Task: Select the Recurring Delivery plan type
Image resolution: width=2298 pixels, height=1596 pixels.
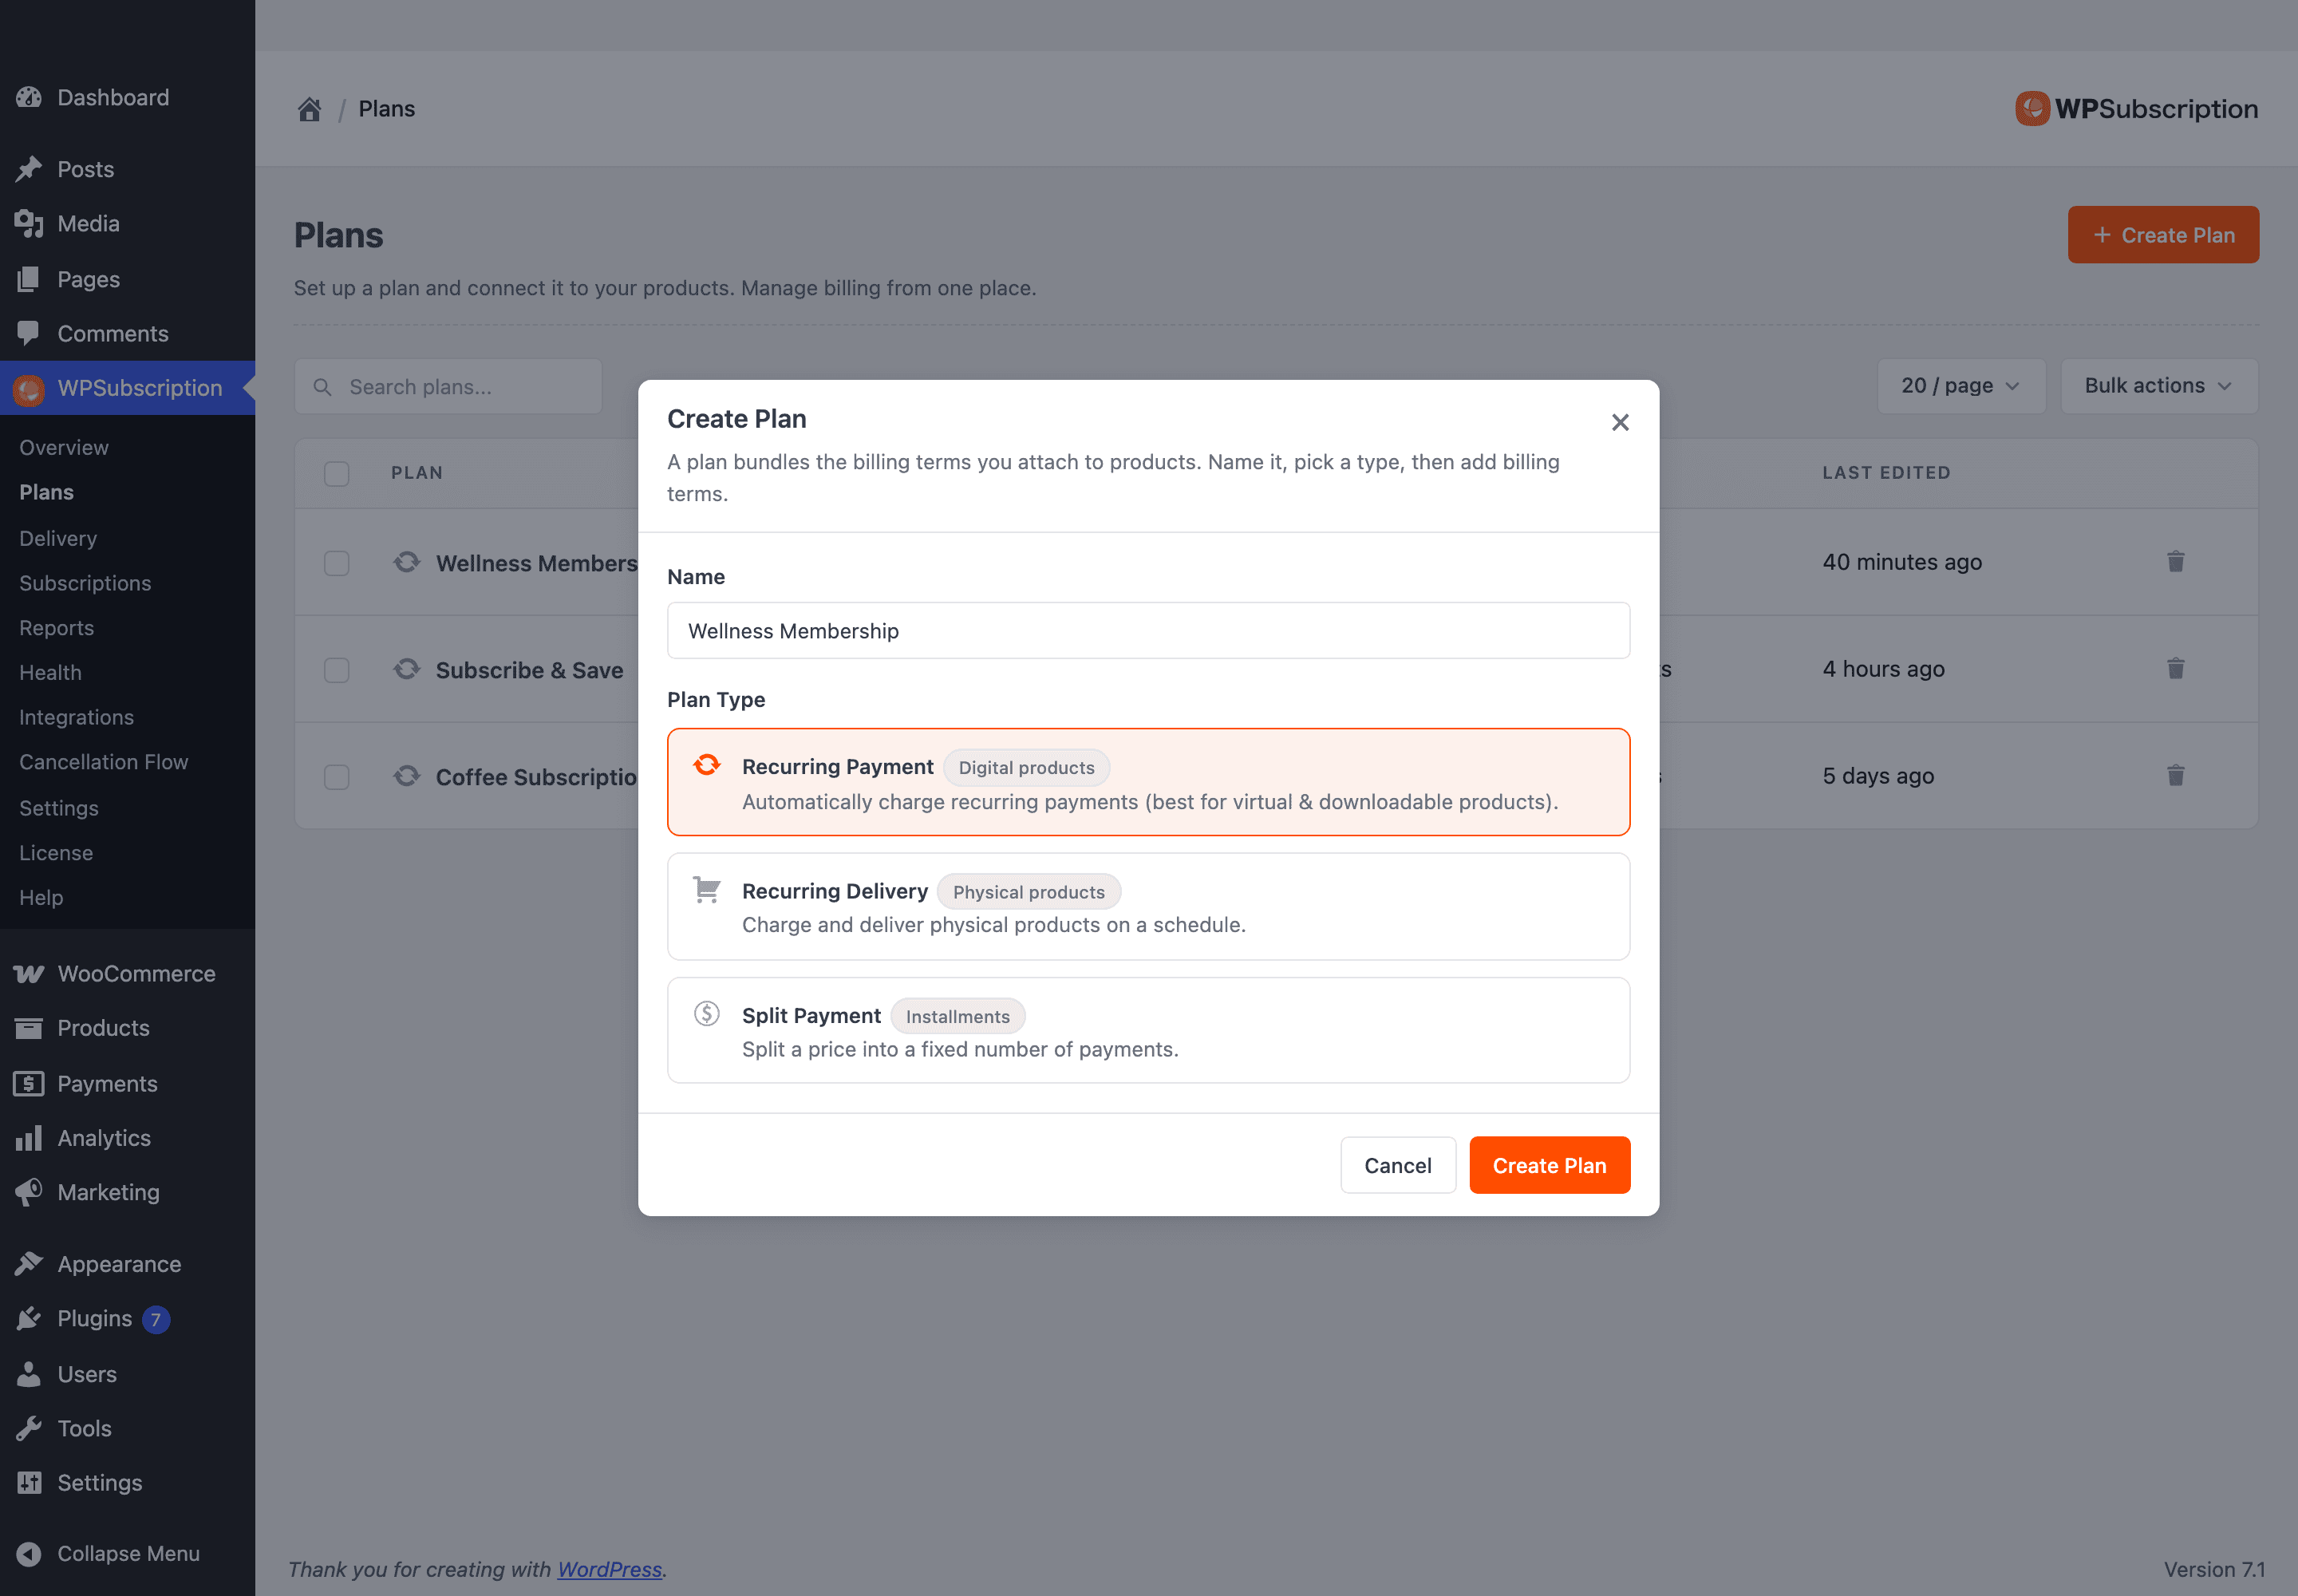Action: 1148,907
